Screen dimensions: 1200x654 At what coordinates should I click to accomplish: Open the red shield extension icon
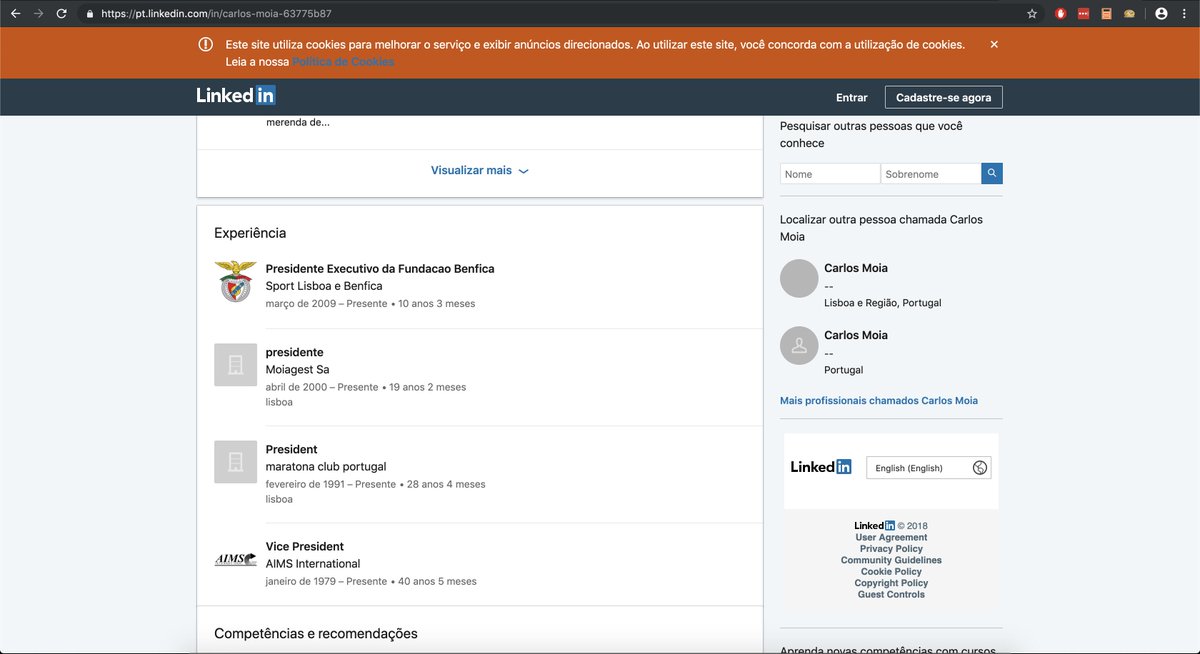click(x=1061, y=14)
